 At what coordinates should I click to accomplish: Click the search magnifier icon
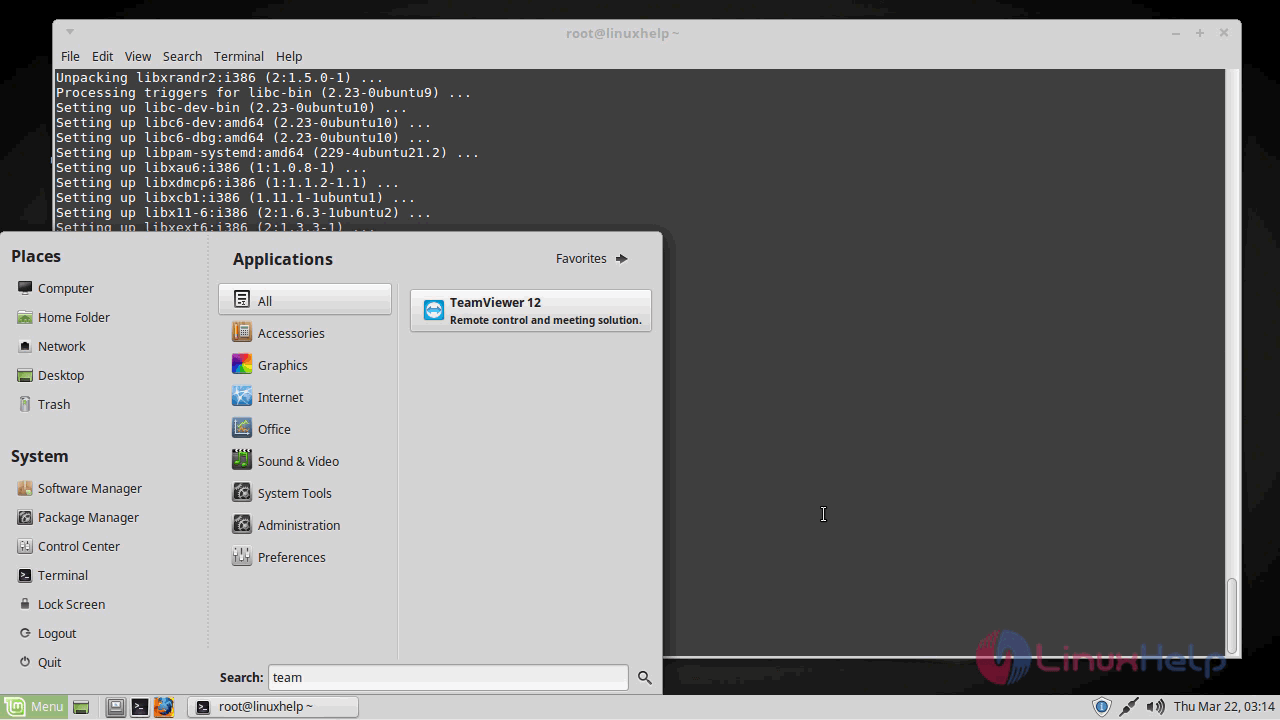point(645,678)
